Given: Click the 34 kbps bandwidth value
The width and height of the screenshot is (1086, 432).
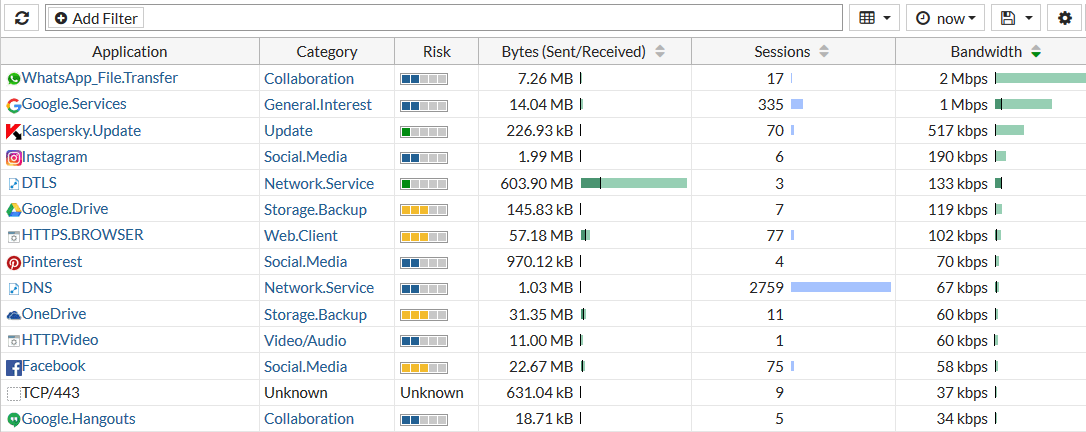Looking at the screenshot, I should pyautogui.click(x=962, y=419).
